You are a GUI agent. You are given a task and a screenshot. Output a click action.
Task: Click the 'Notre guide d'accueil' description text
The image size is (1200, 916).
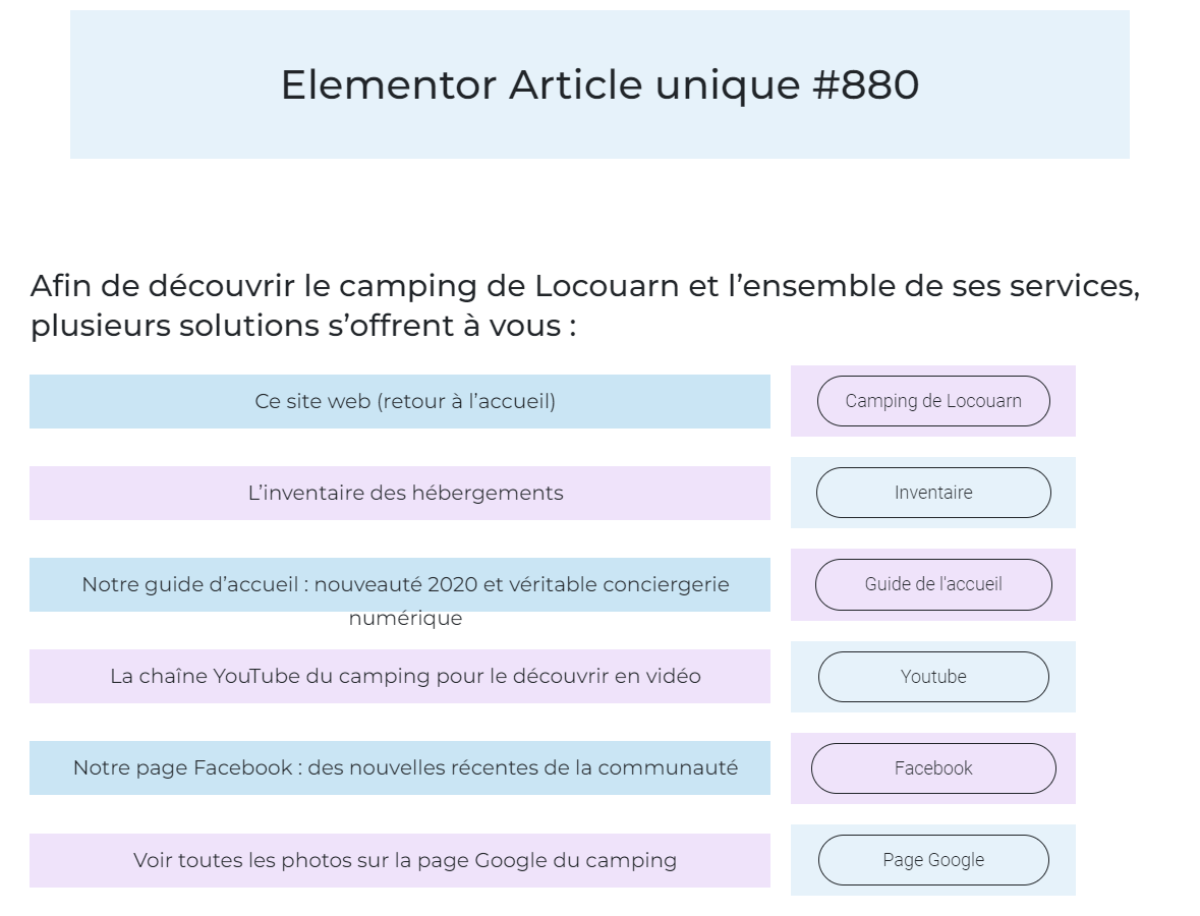pyautogui.click(x=405, y=585)
